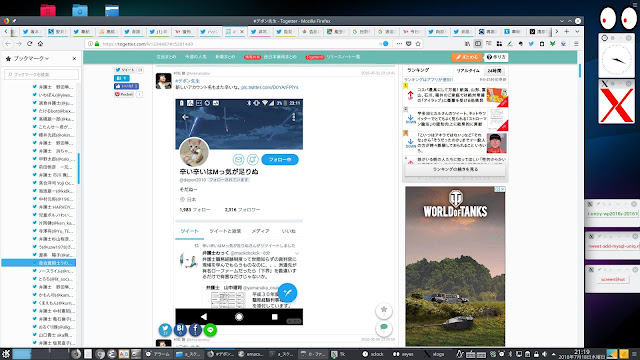
Task: Toggle the sidebar toolbar button
Action: (x=478, y=44)
